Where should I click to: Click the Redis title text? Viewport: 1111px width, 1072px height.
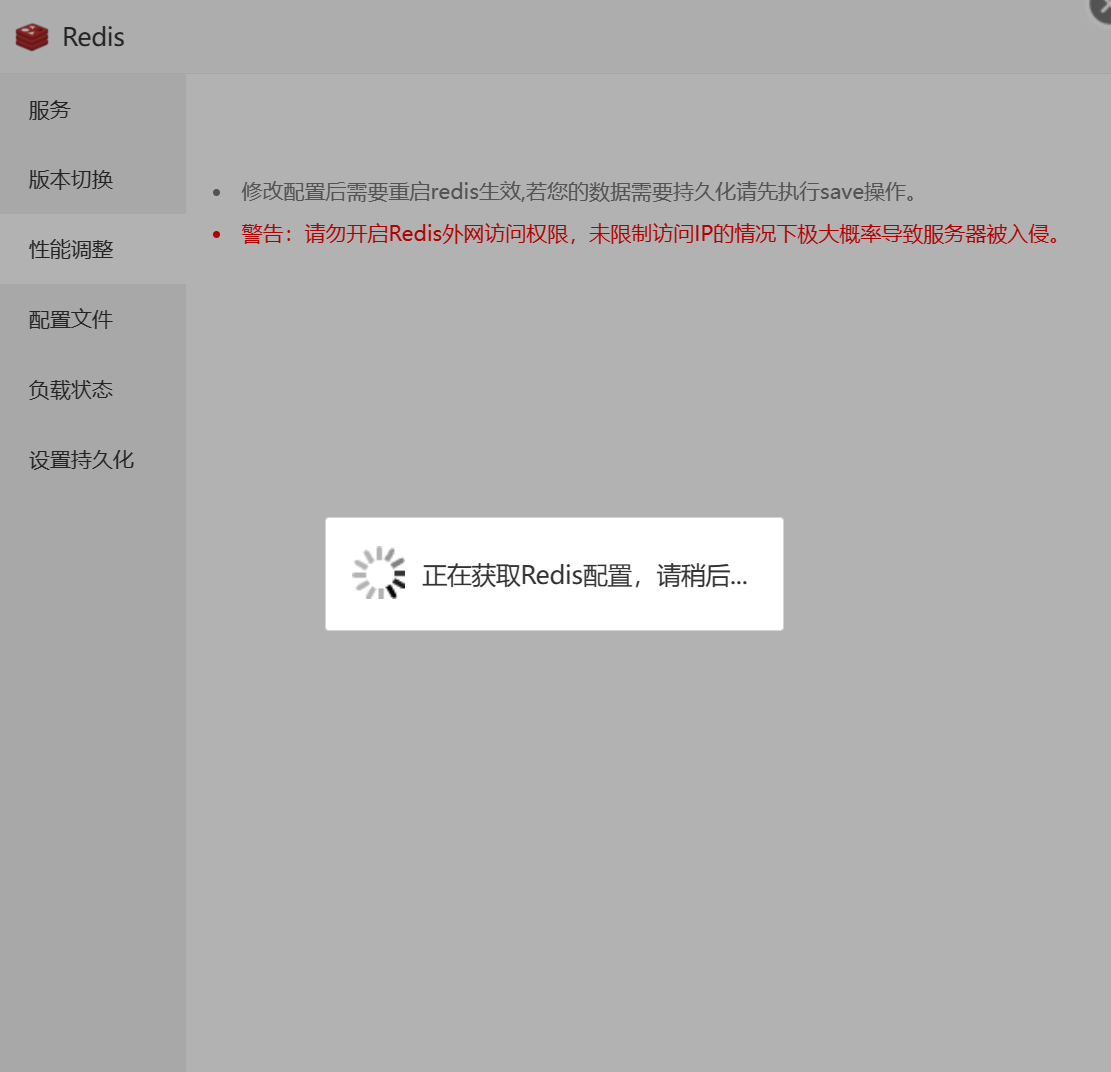coord(93,37)
